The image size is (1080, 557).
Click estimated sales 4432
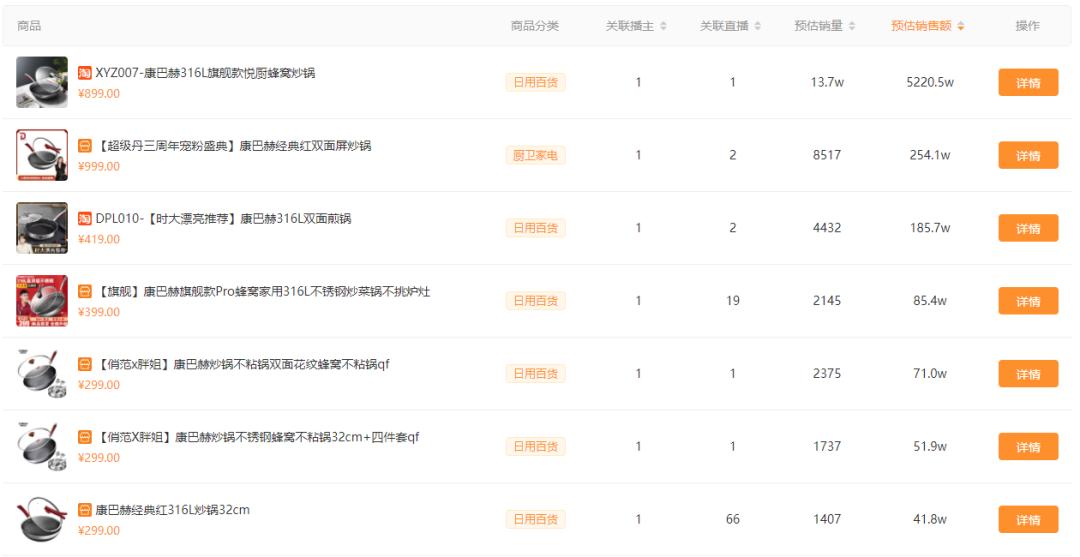click(827, 229)
